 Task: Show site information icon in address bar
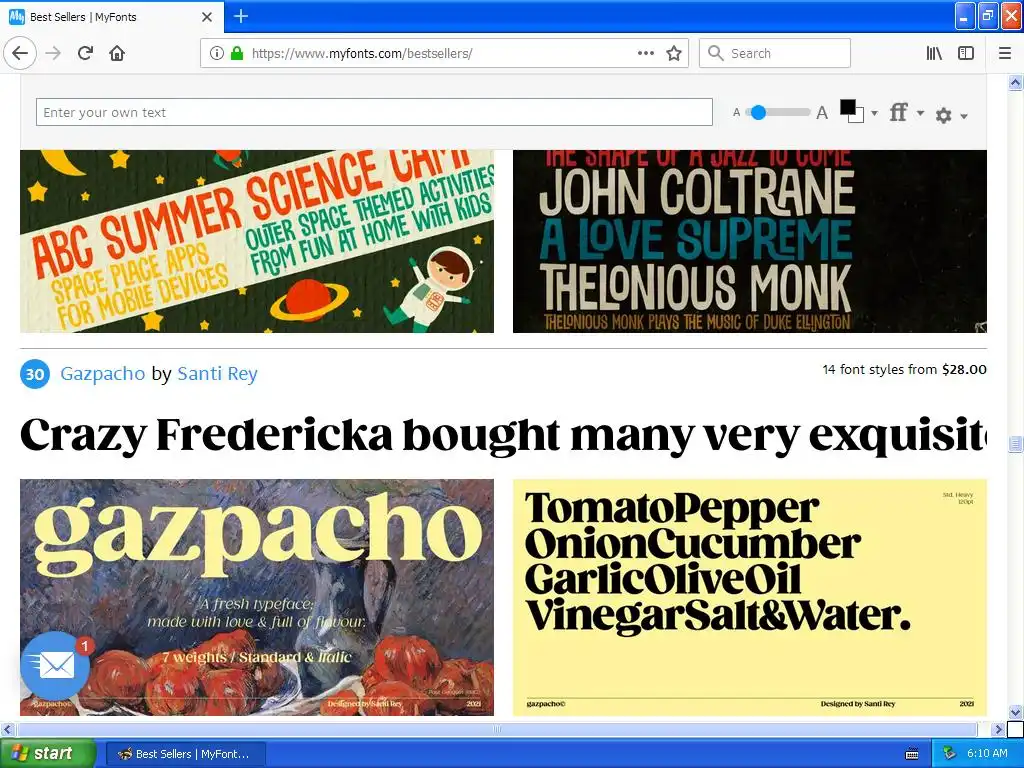click(x=216, y=53)
